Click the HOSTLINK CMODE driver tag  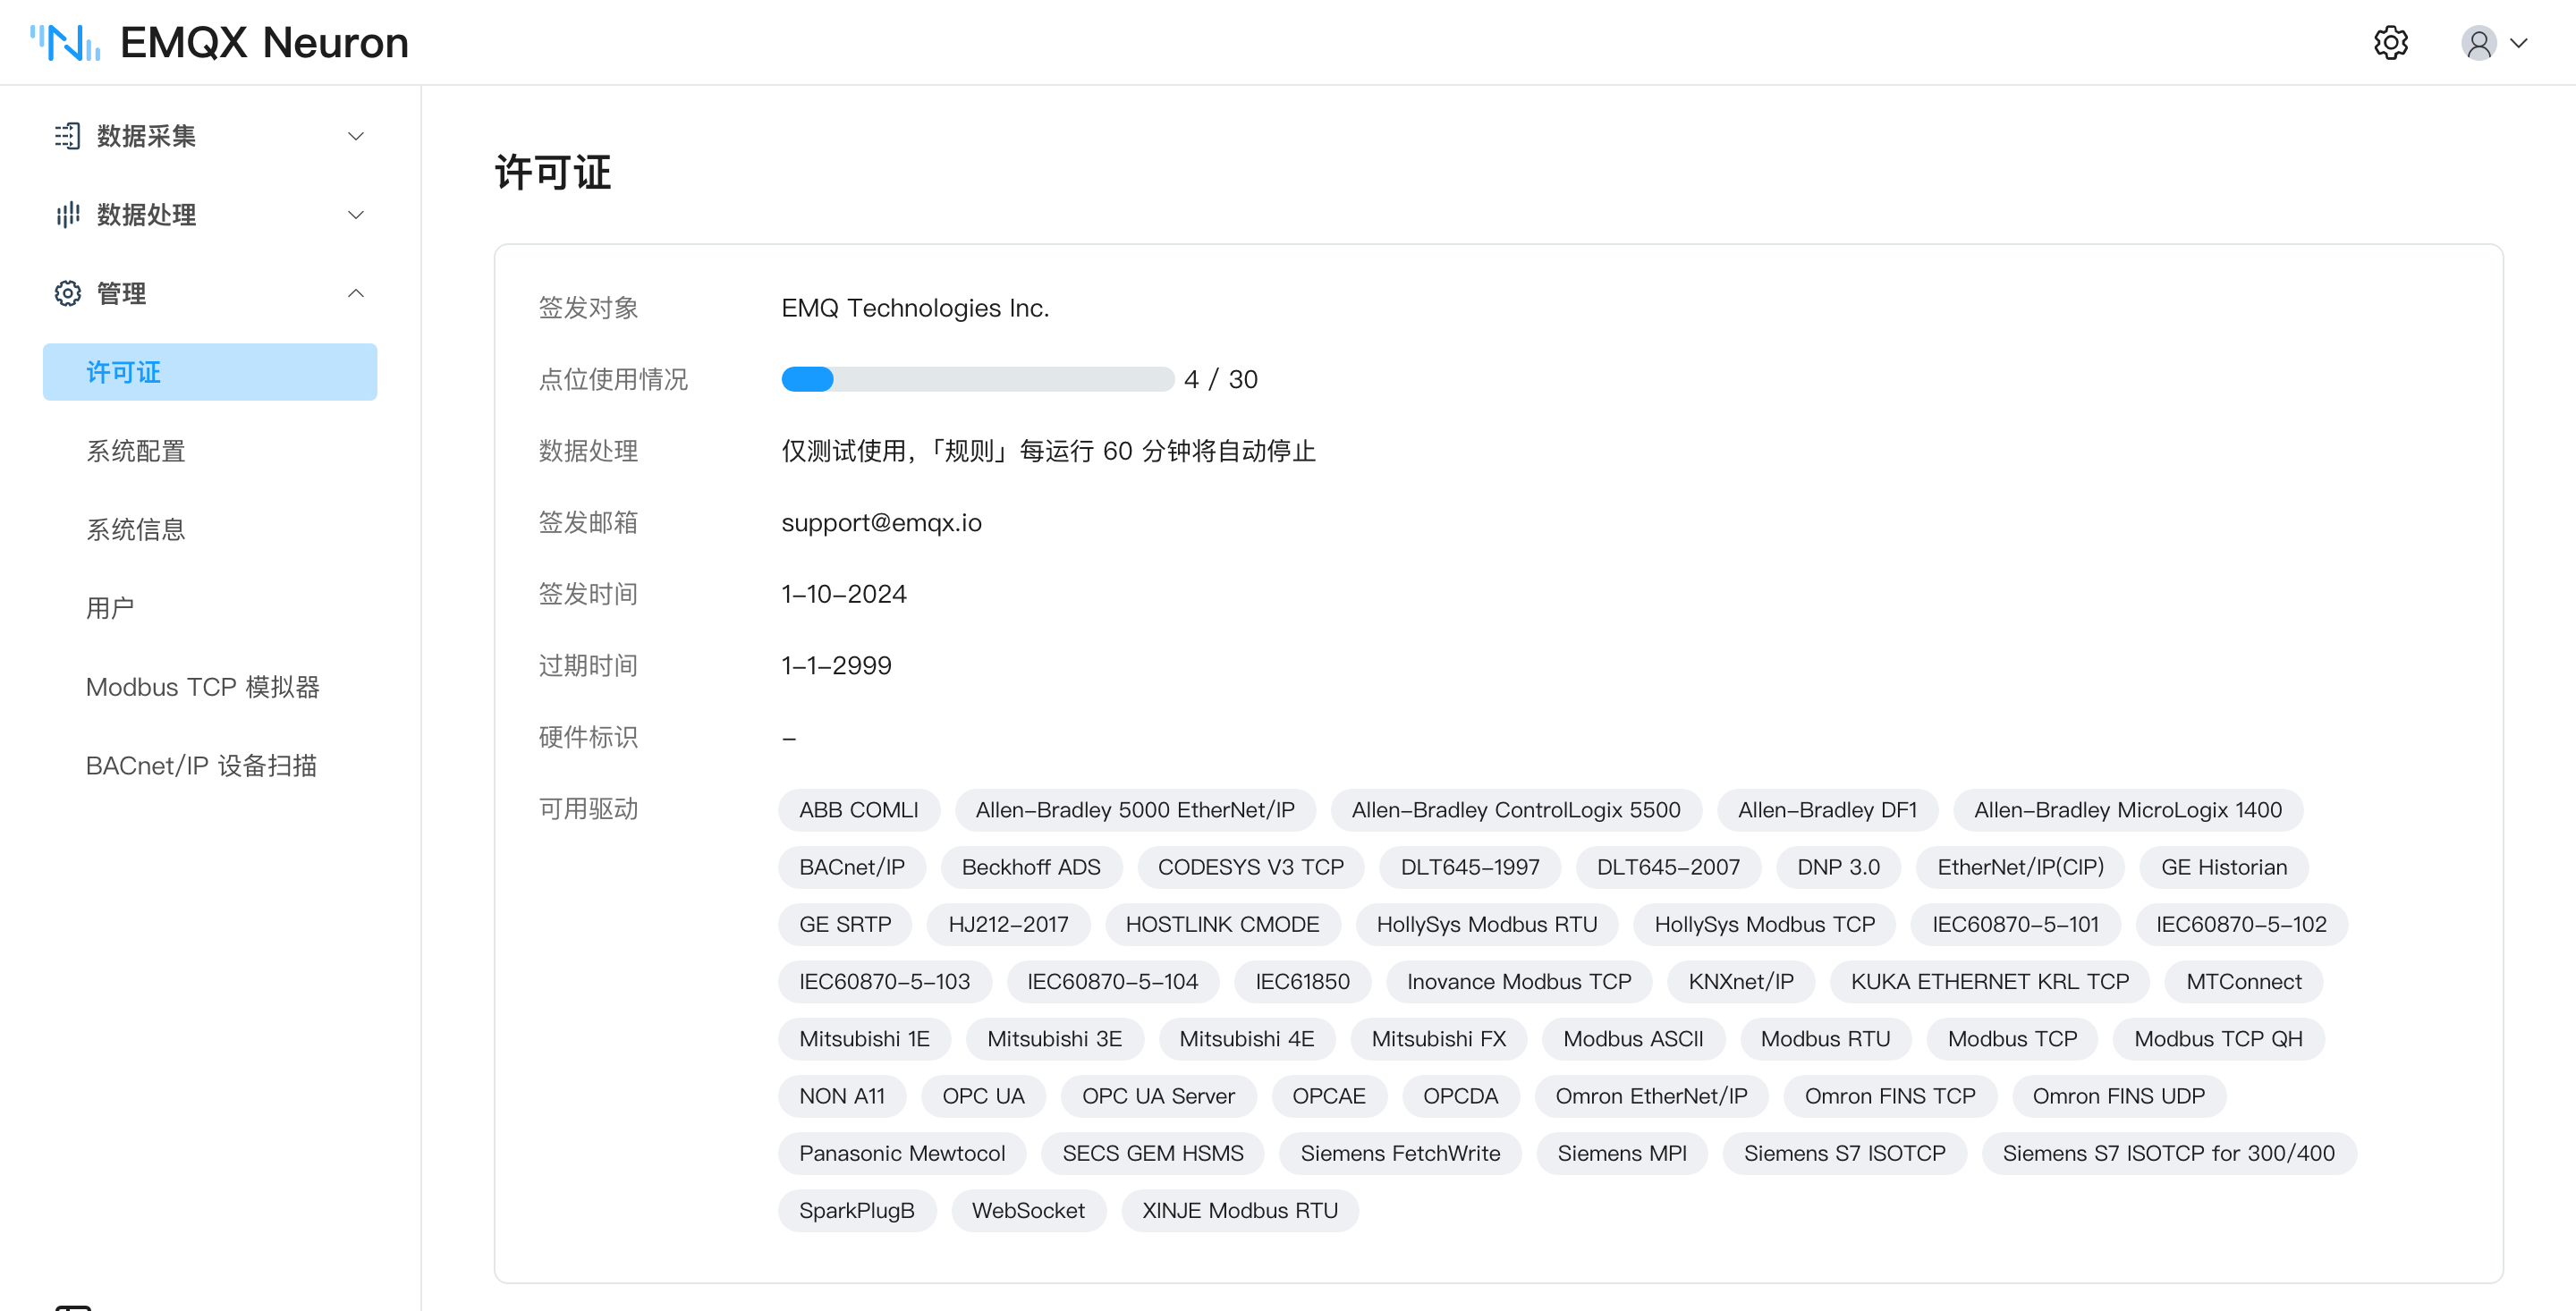pos(1222,924)
